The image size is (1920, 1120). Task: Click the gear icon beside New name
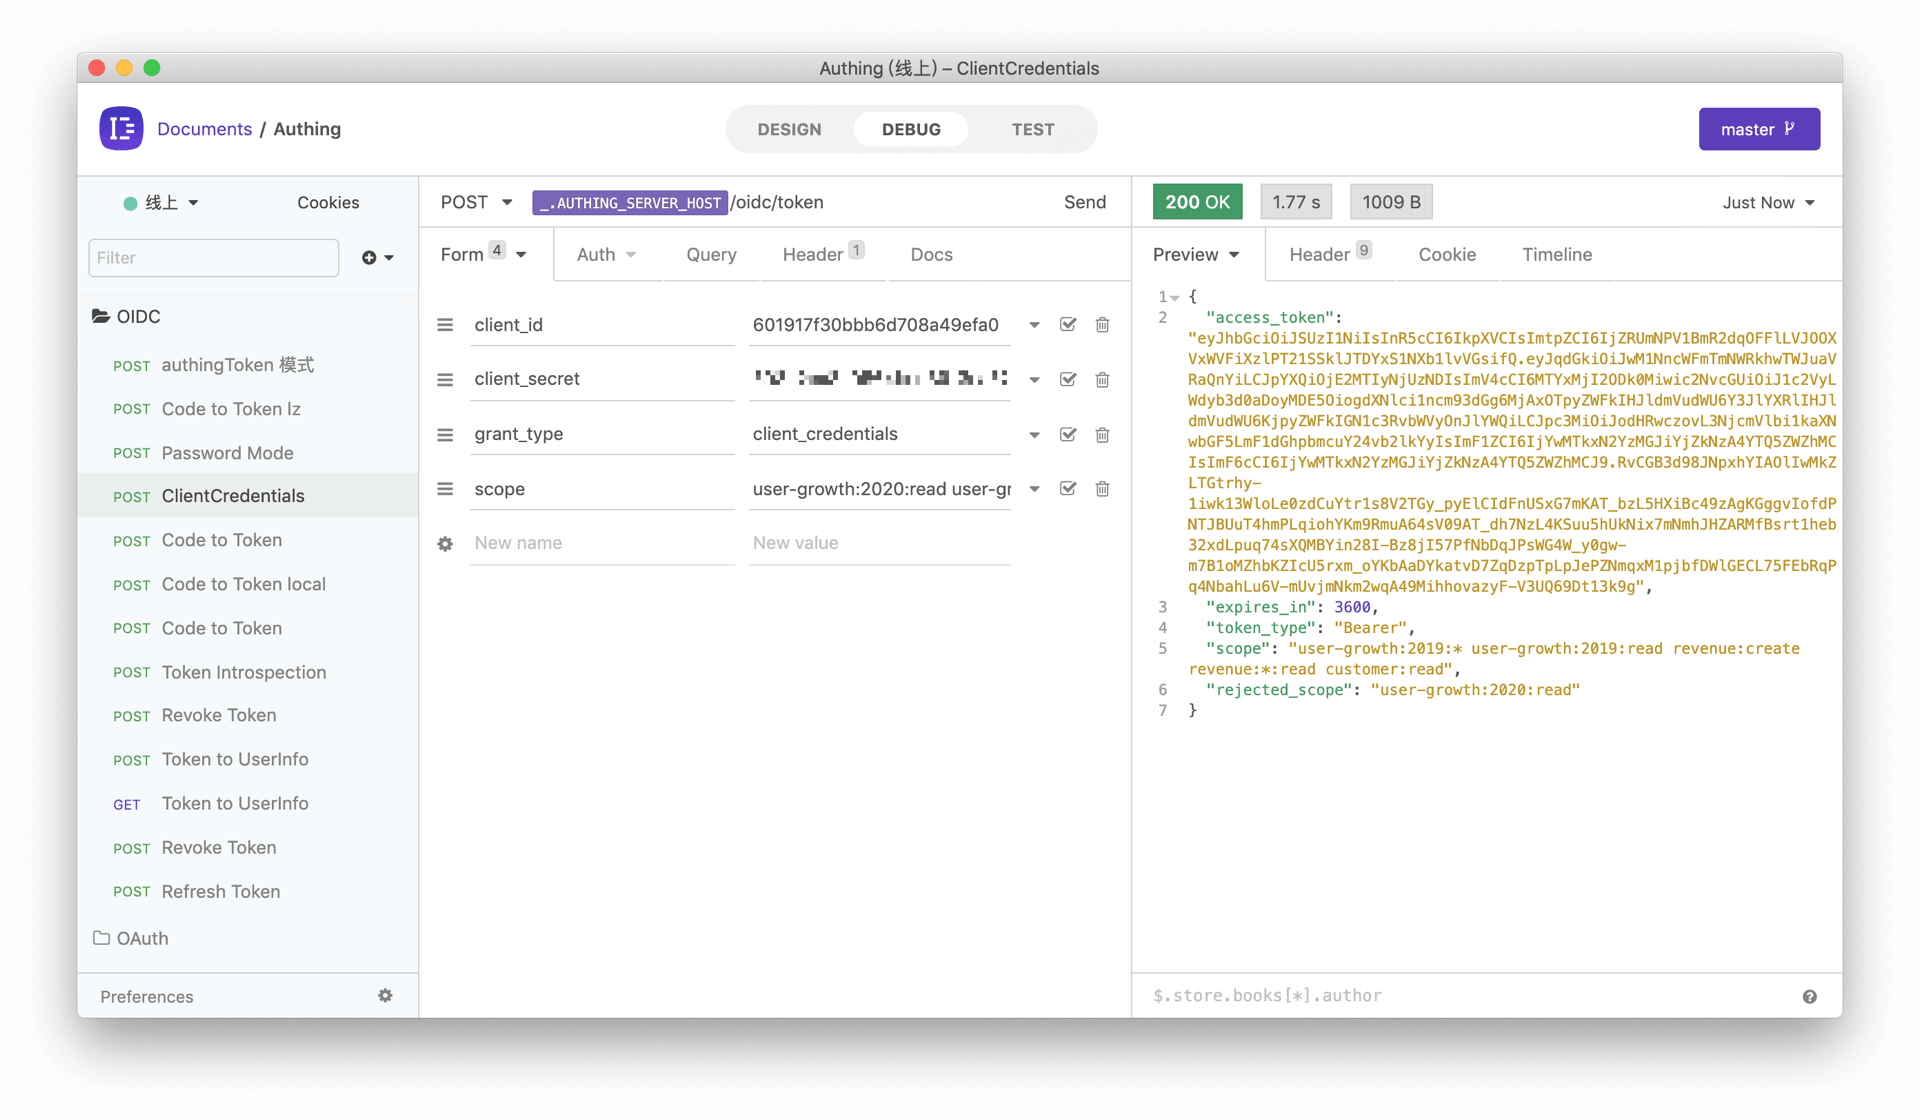click(445, 544)
